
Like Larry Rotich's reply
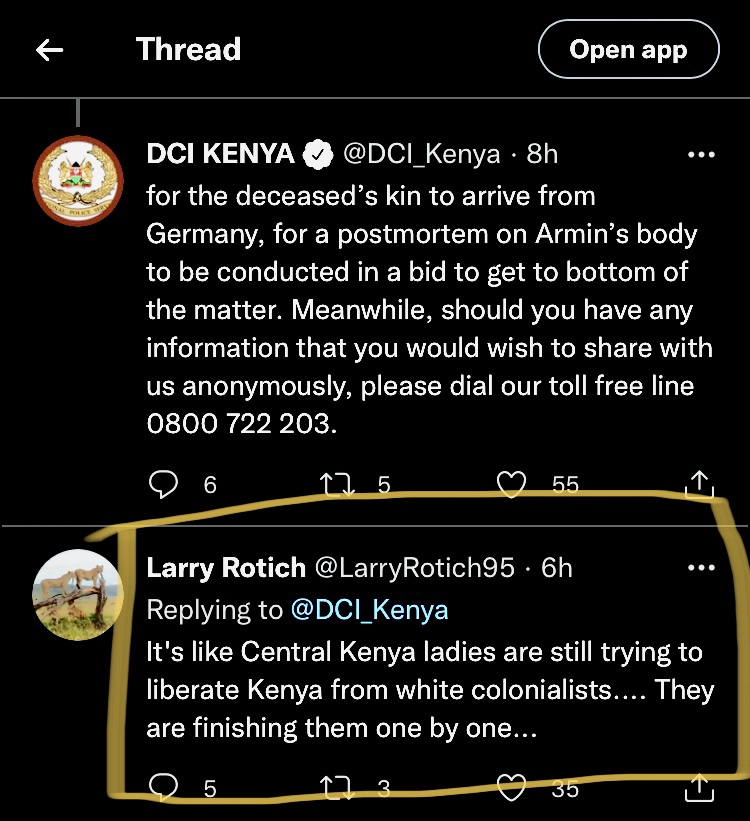[512, 788]
